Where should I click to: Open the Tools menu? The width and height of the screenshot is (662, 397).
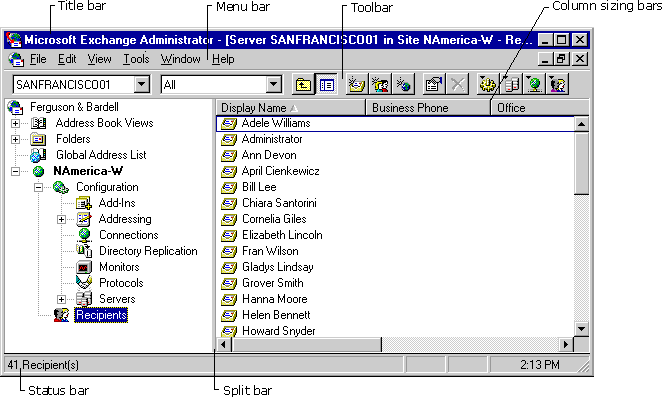pos(136,59)
